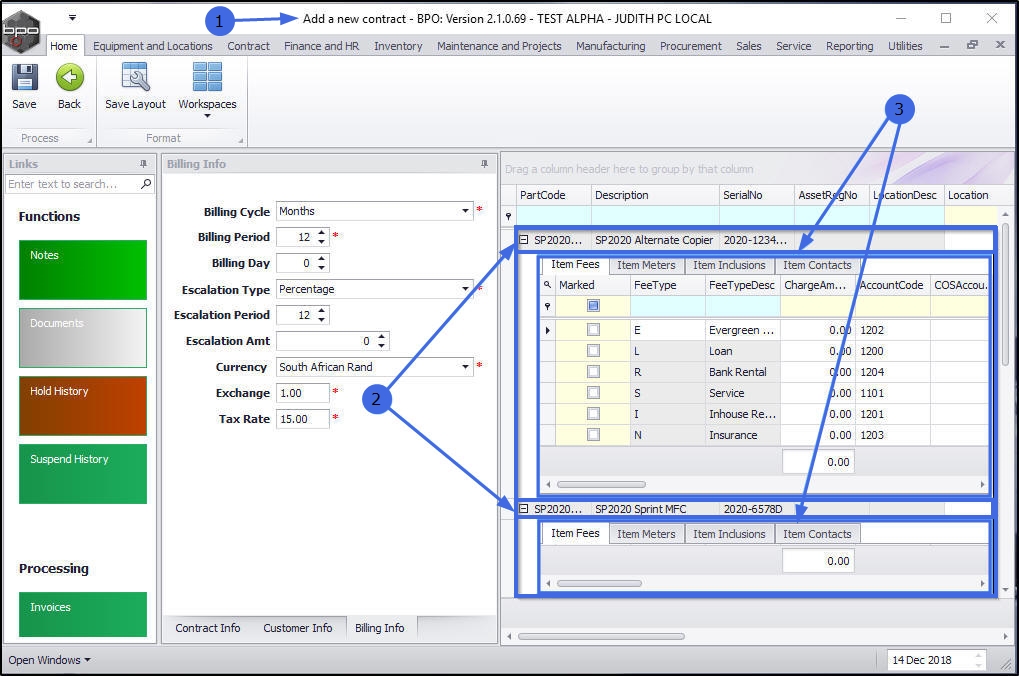Image resolution: width=1019 pixels, height=676 pixels.
Task: Open the Currency dropdown
Action: [465, 367]
